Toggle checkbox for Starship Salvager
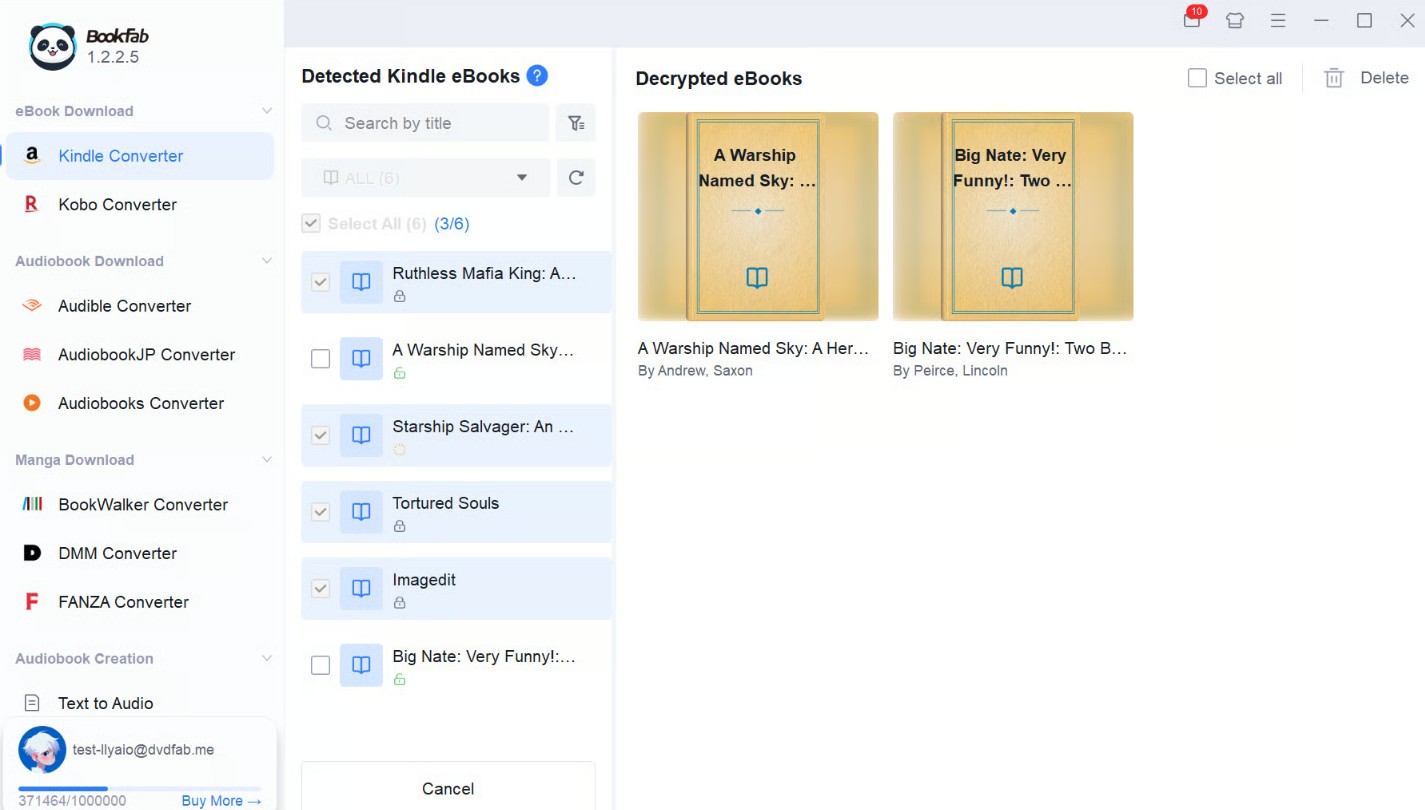The width and height of the screenshot is (1425, 810). [x=320, y=435]
